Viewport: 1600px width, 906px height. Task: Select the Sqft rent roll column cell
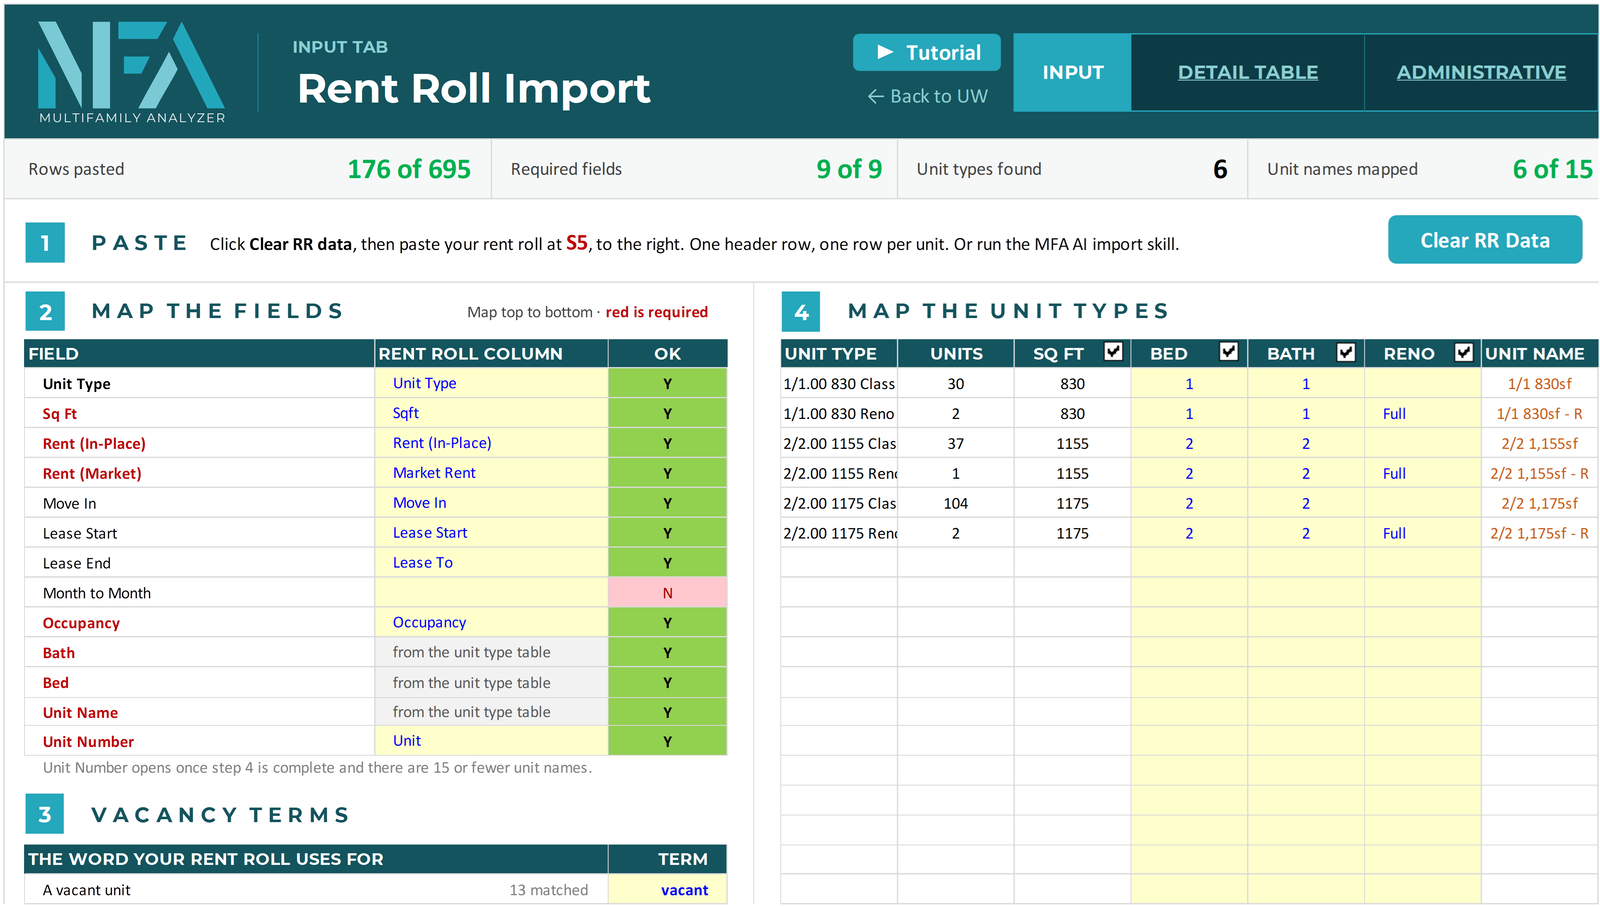[x=491, y=413]
